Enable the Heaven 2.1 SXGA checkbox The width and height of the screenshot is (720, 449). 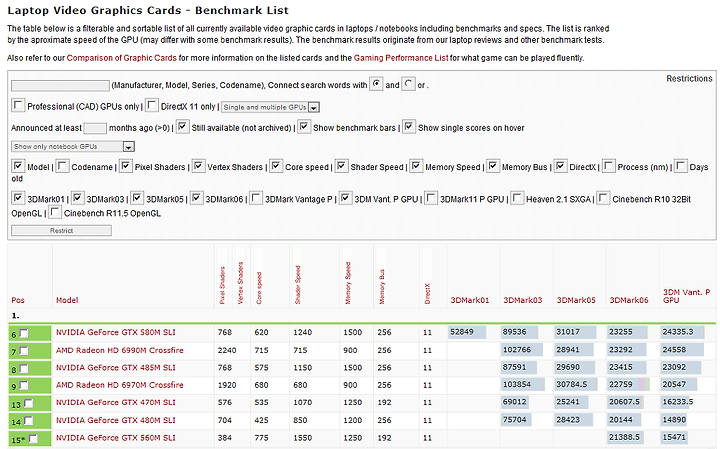pyautogui.click(x=517, y=198)
